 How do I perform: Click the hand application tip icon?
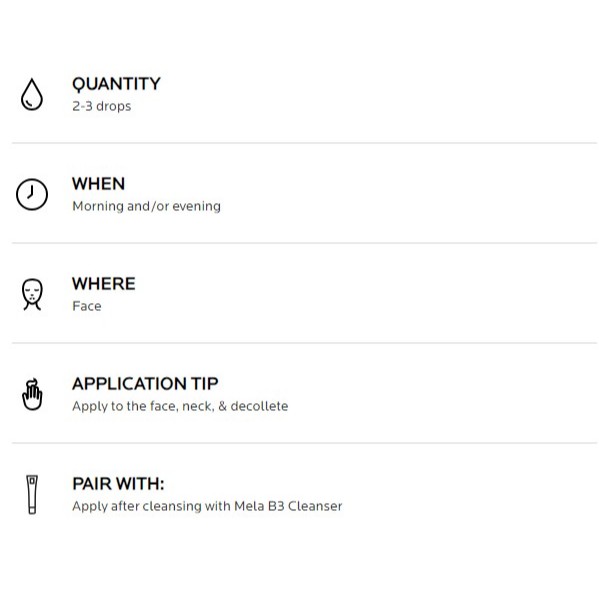(32, 394)
